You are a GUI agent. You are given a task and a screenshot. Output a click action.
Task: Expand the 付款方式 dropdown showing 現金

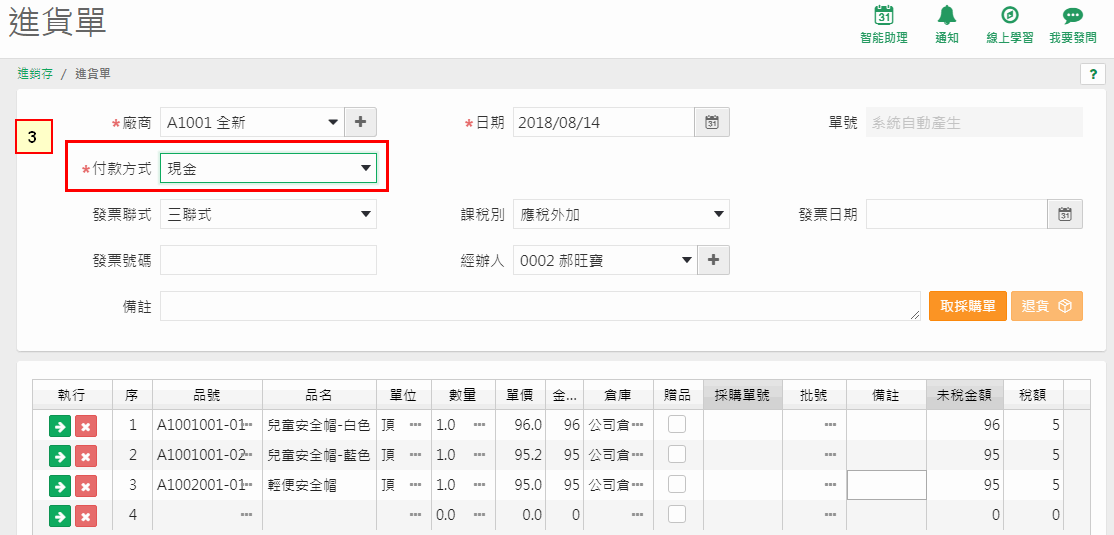click(365, 168)
